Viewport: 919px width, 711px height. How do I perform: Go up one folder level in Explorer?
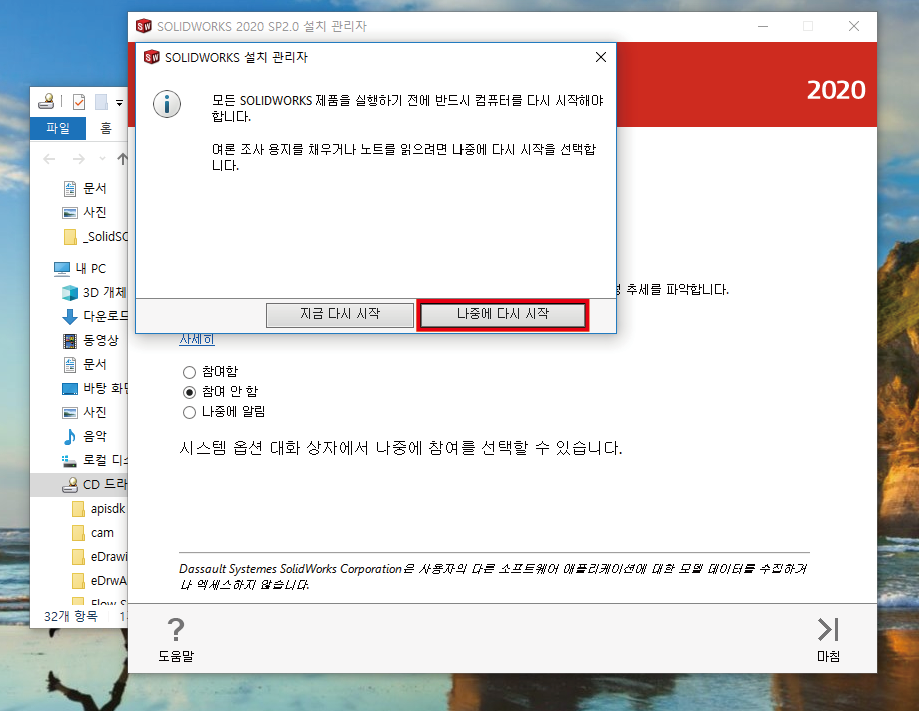[x=122, y=159]
